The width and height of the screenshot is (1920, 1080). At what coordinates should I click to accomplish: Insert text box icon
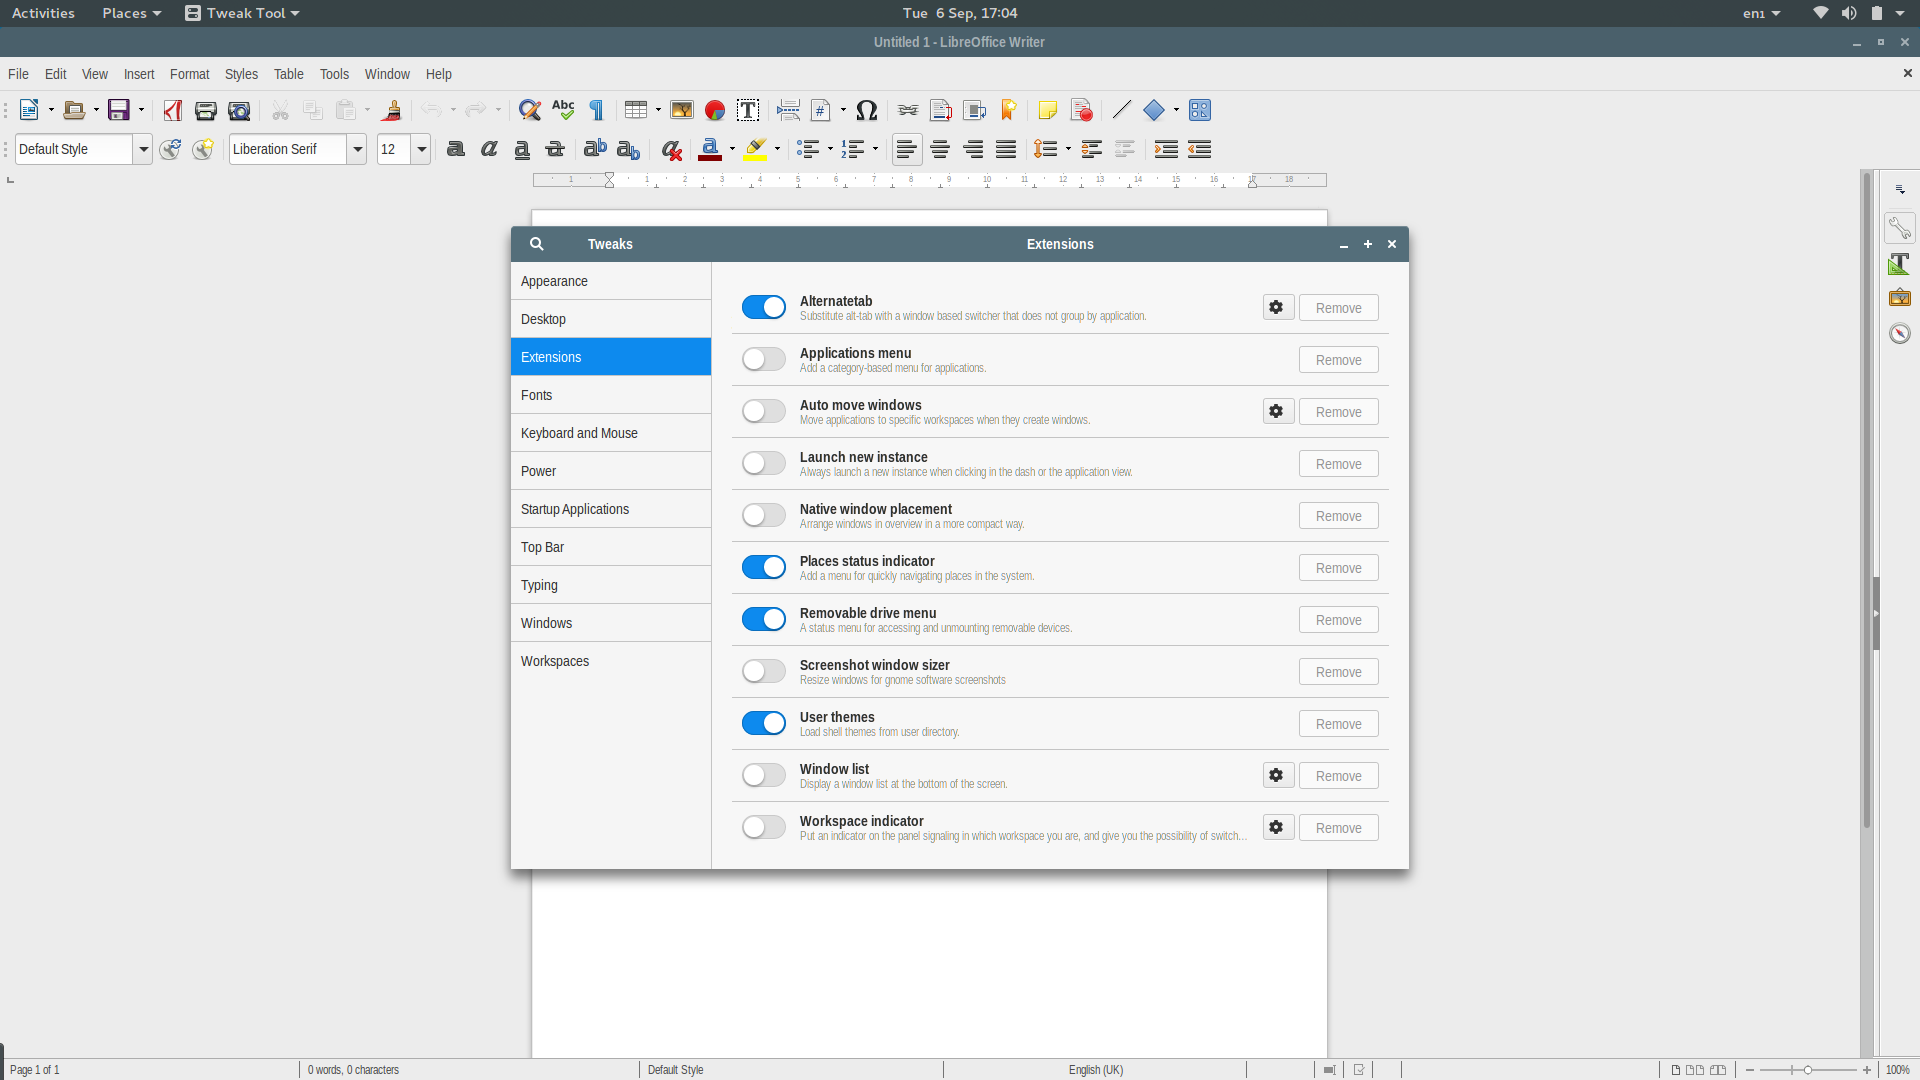click(x=748, y=110)
